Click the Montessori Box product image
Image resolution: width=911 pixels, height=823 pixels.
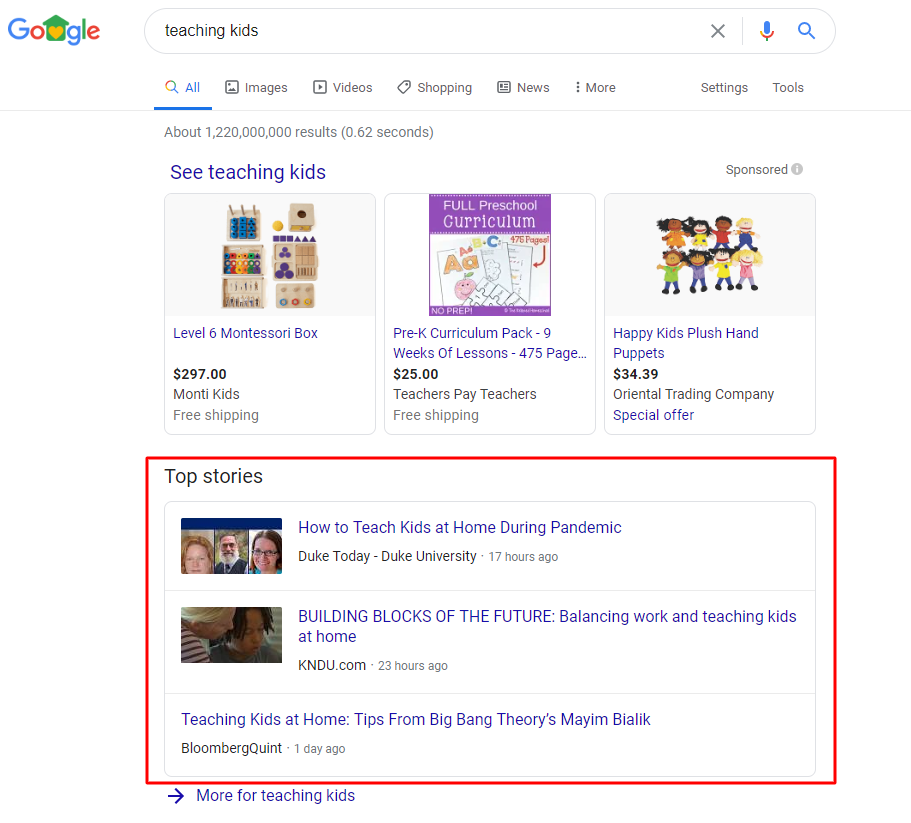pyautogui.click(x=270, y=255)
